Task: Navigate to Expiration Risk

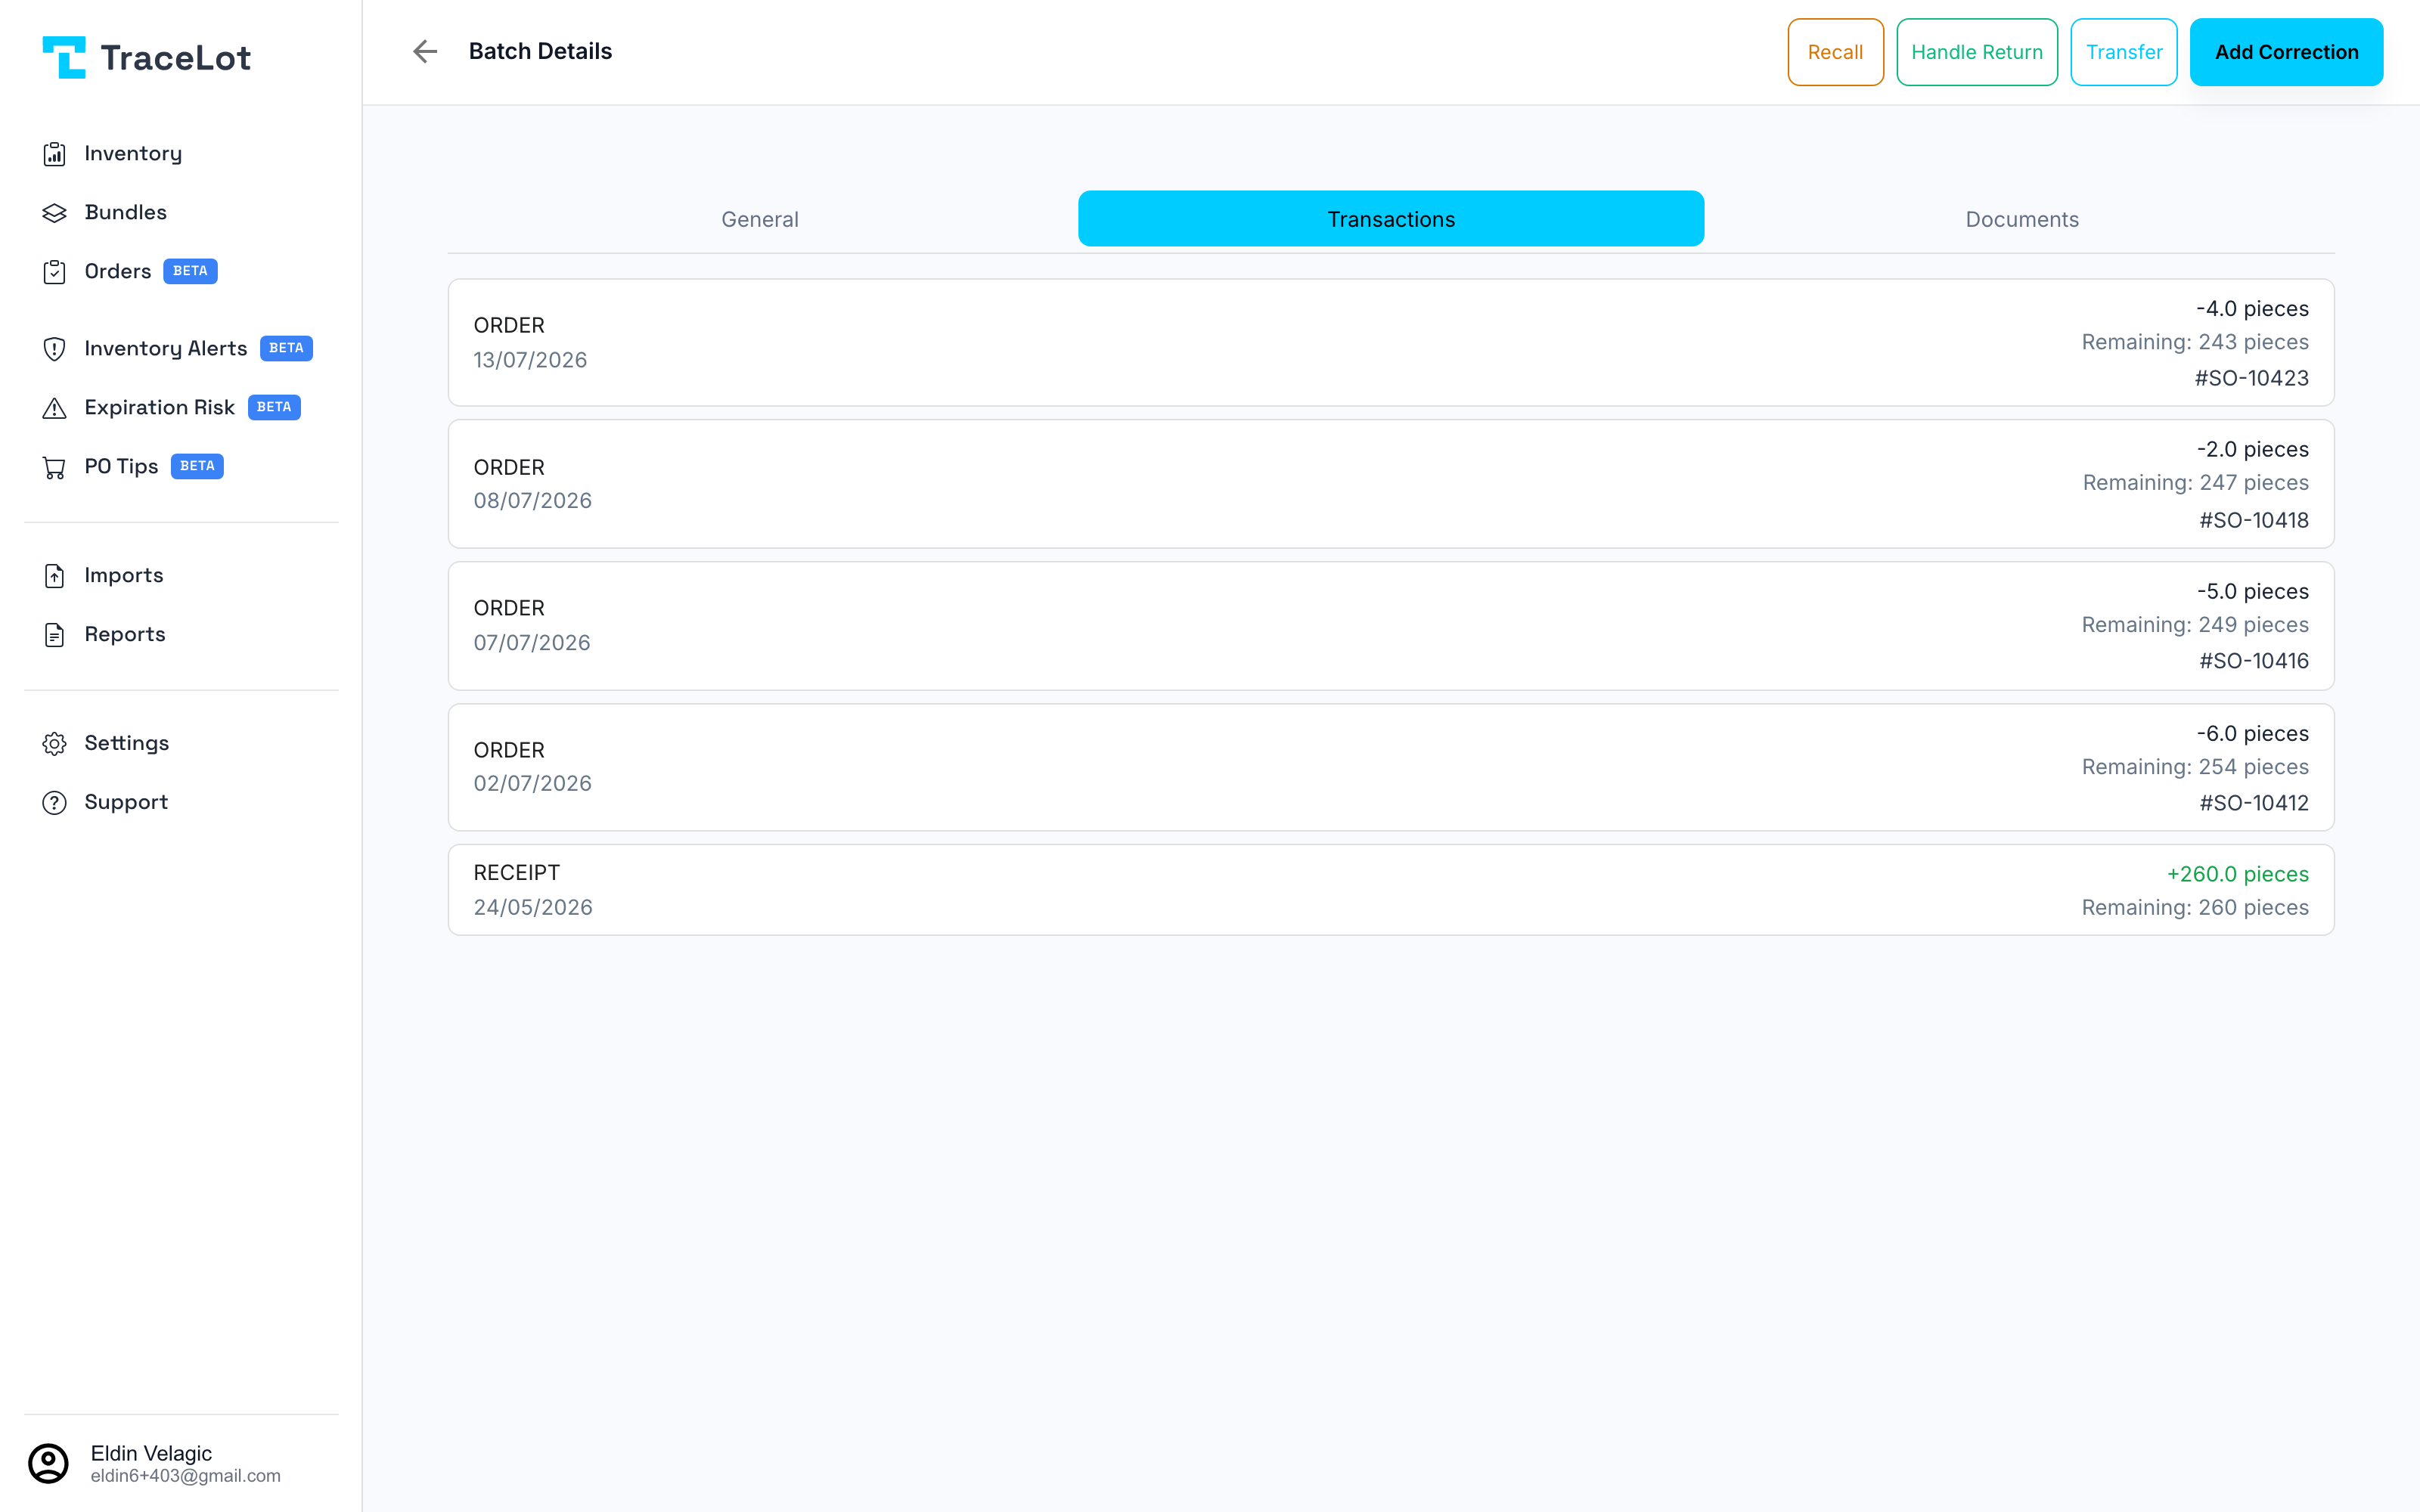Action: click(x=160, y=408)
